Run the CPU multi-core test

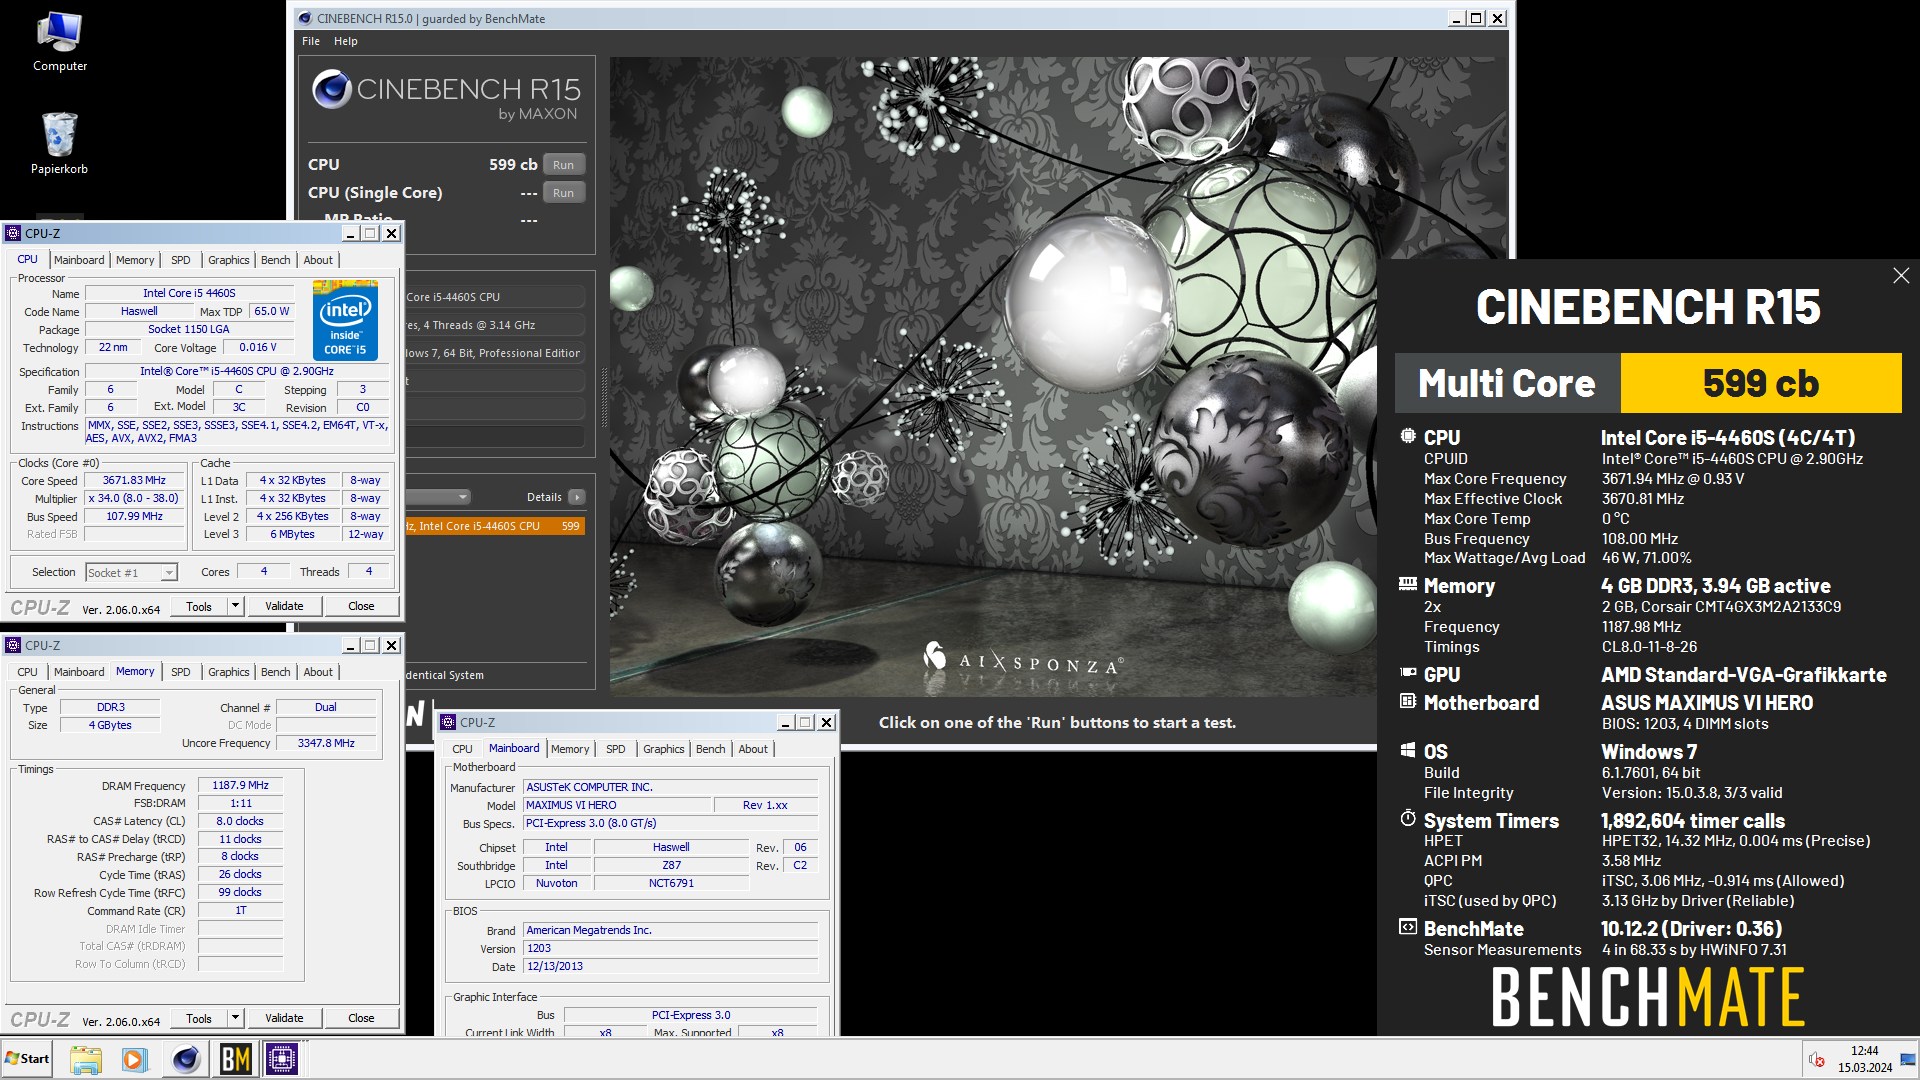click(563, 165)
